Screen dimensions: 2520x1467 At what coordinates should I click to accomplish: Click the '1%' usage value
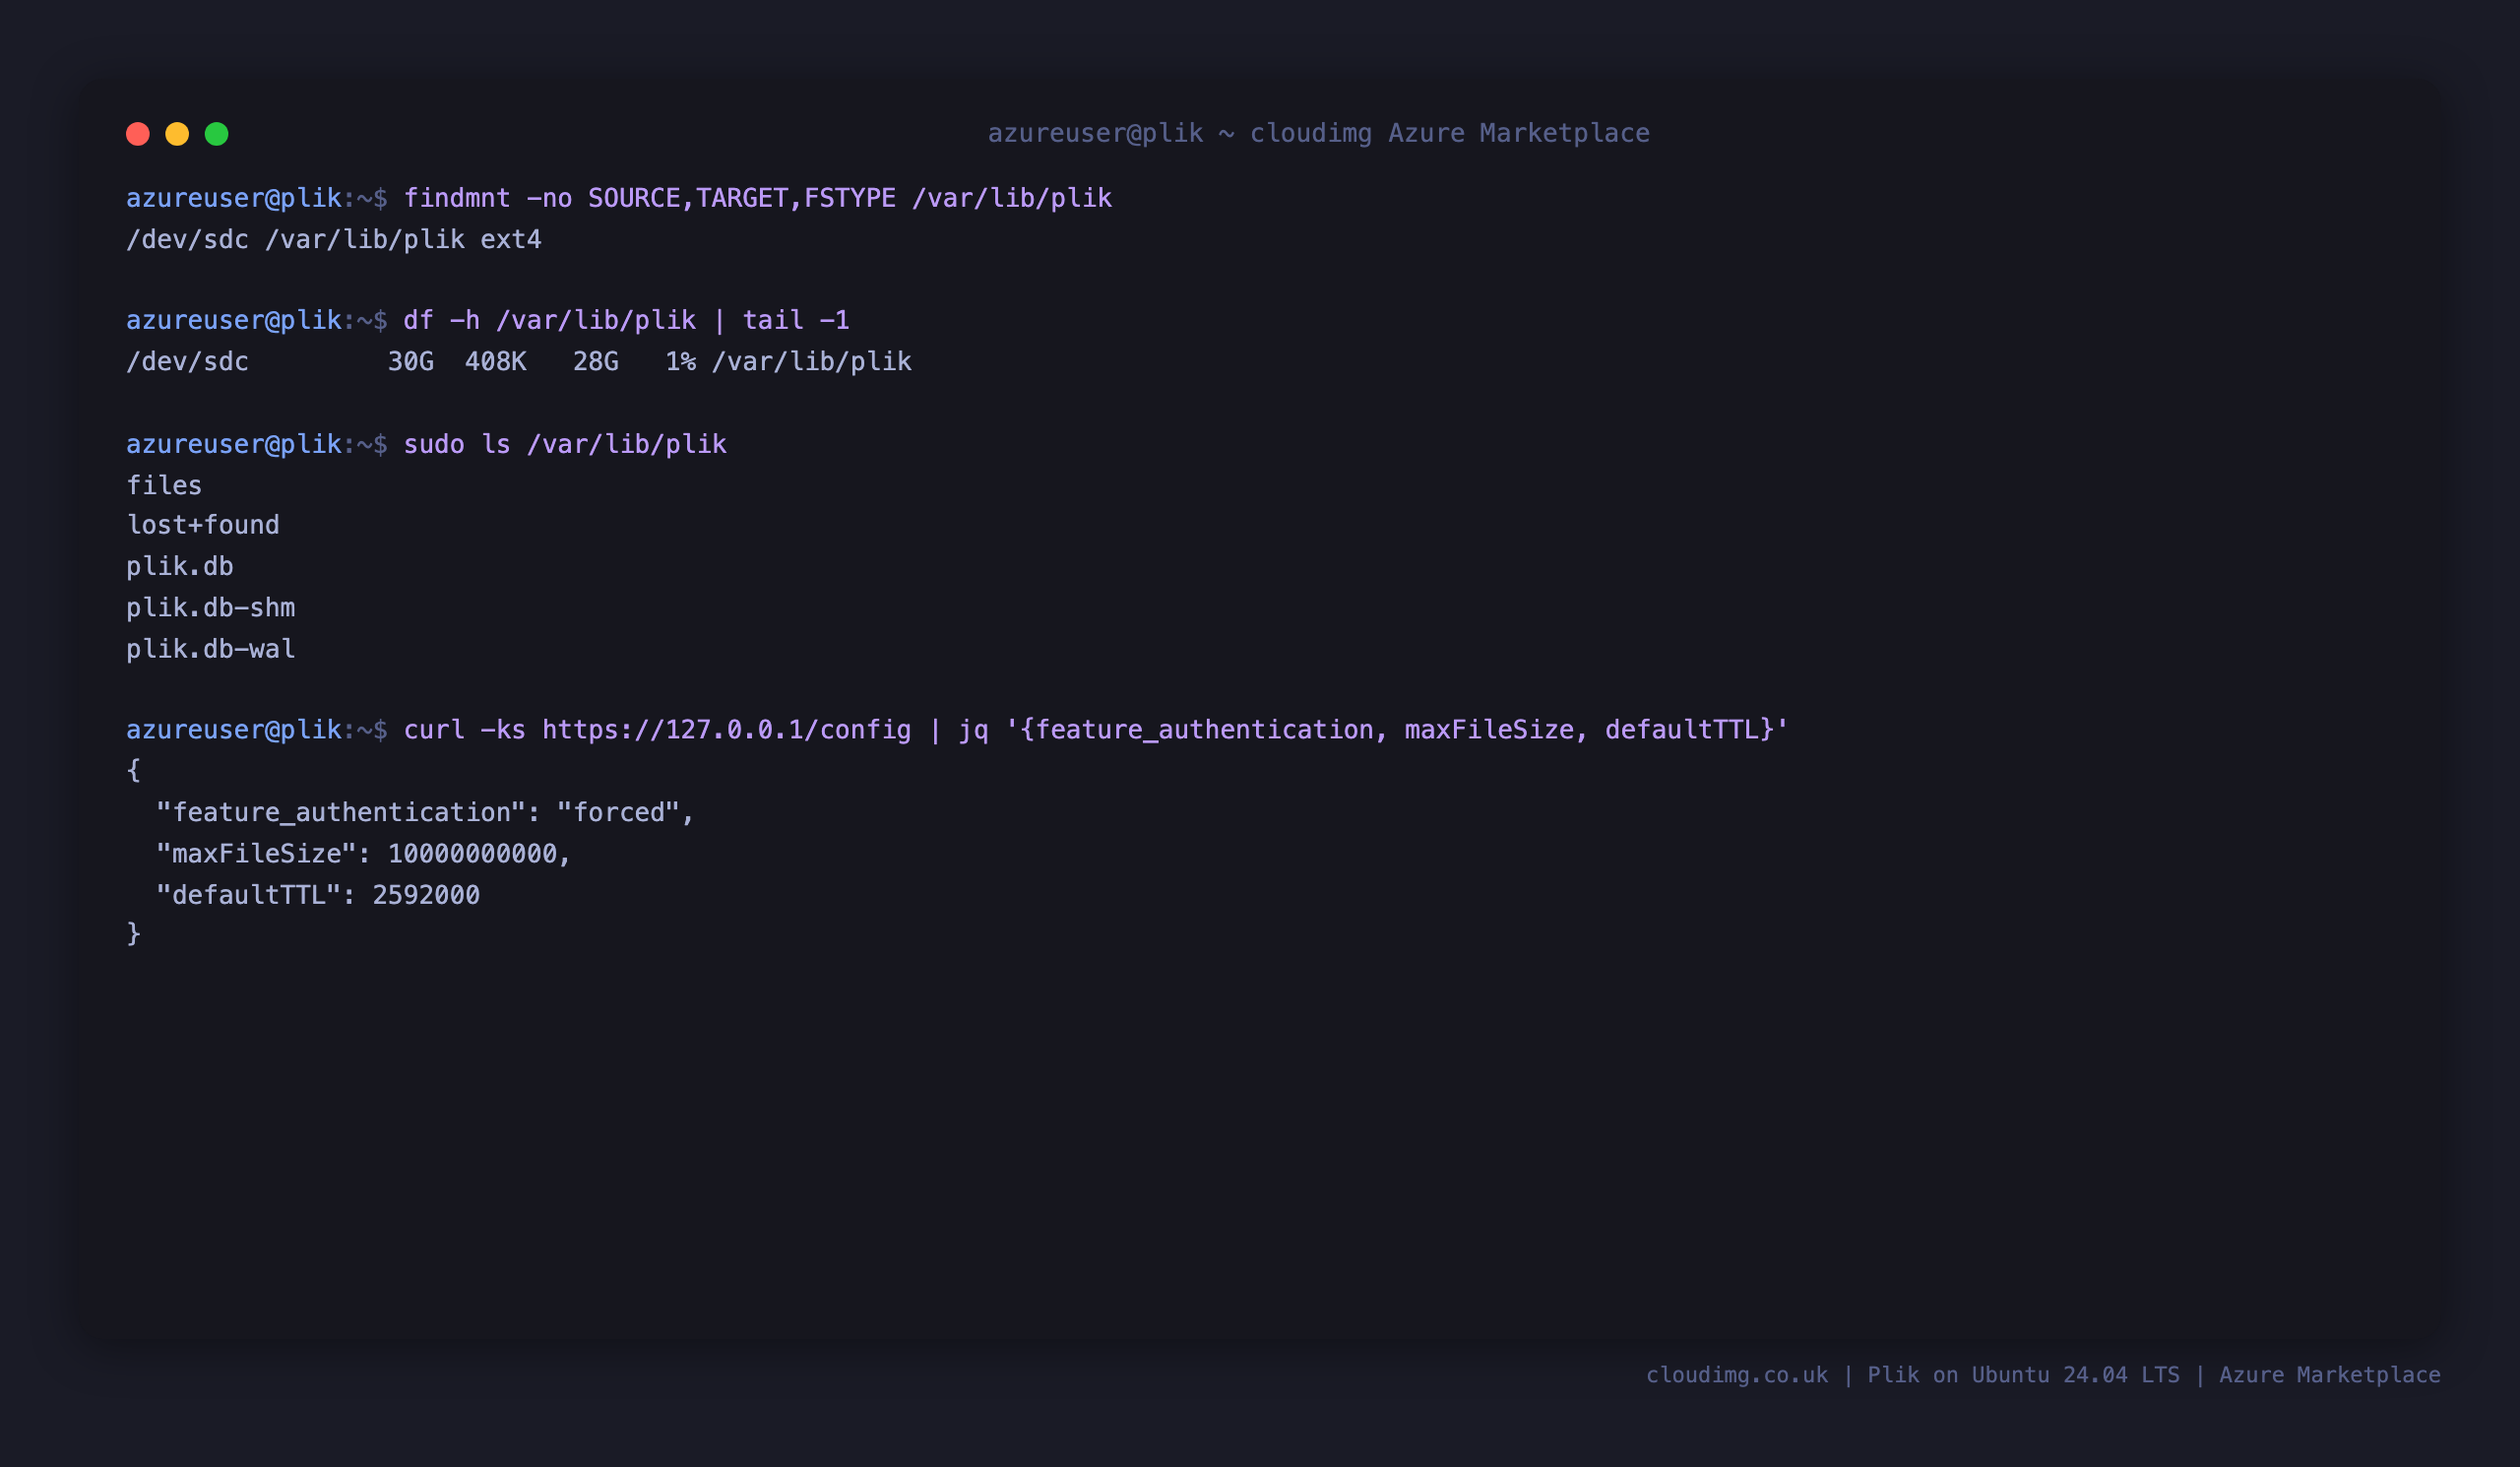pos(681,361)
